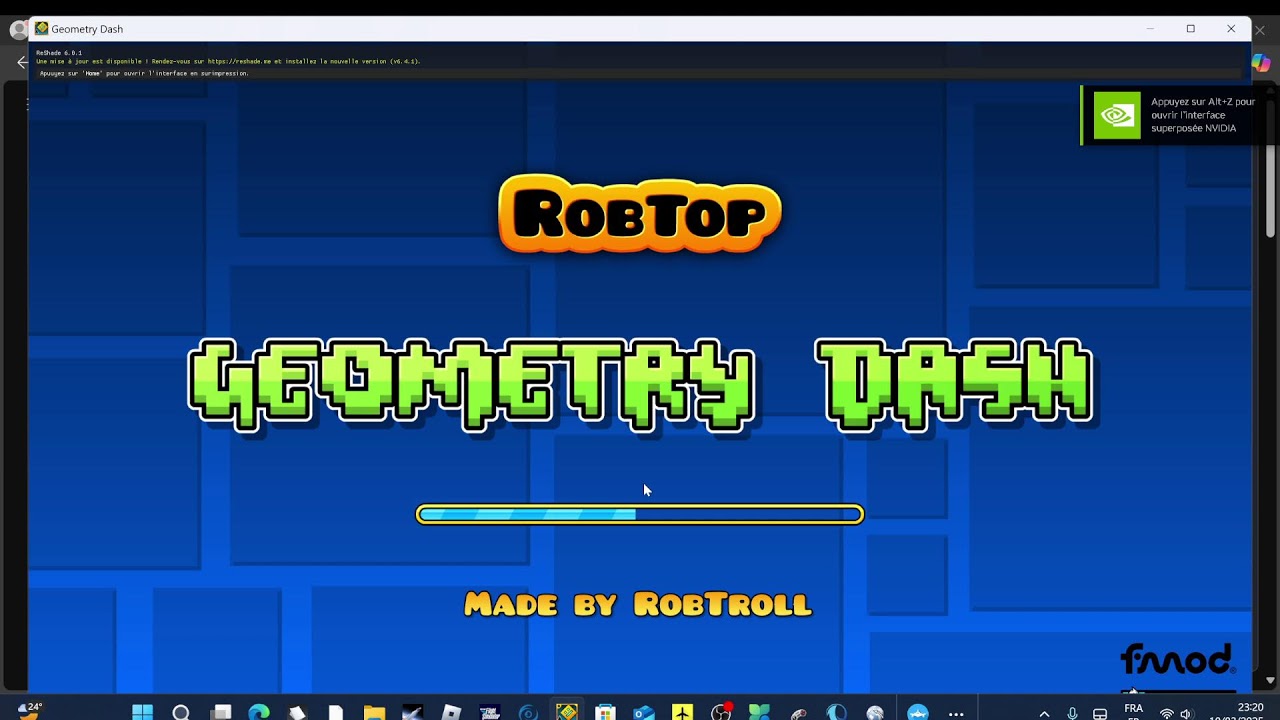The width and height of the screenshot is (1280, 720).
Task: Open the taskbar overflow three-dots menu
Action: (956, 714)
